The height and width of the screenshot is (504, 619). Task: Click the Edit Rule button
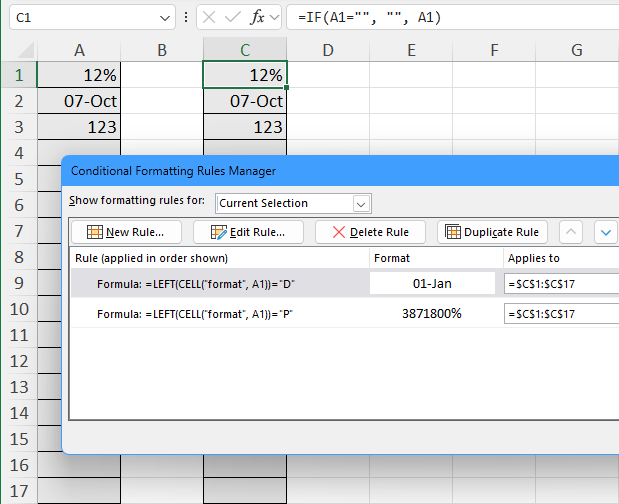(248, 232)
